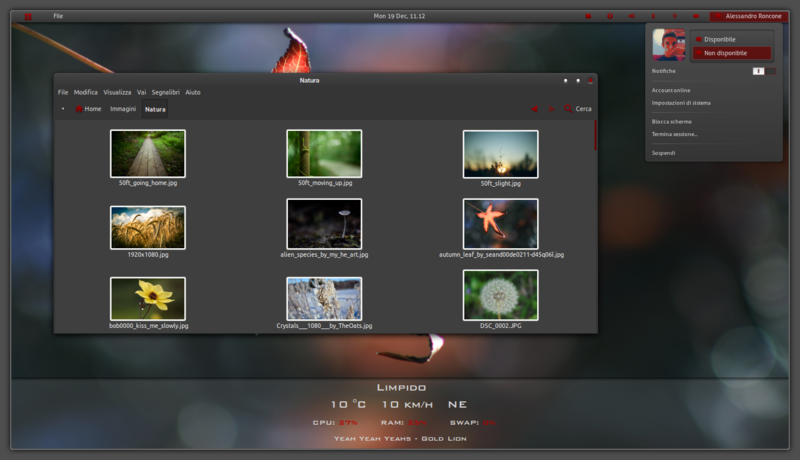Open the Vai menu
800x460 pixels.
click(141, 92)
